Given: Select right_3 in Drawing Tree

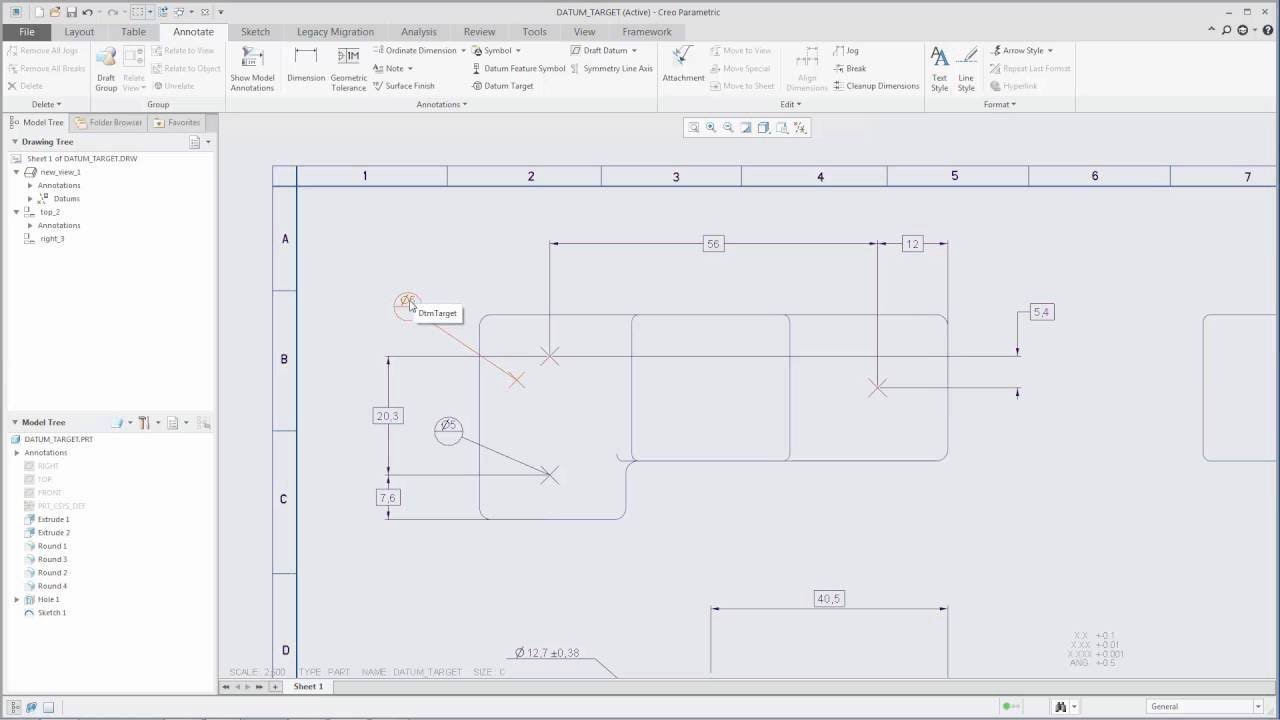Looking at the screenshot, I should (51, 238).
